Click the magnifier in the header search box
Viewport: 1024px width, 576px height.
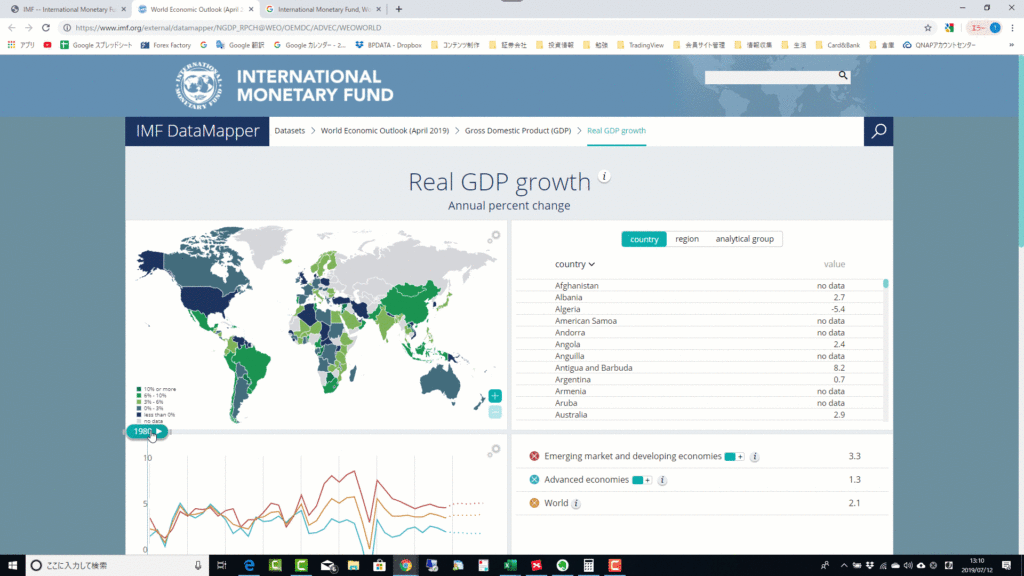[x=843, y=76]
